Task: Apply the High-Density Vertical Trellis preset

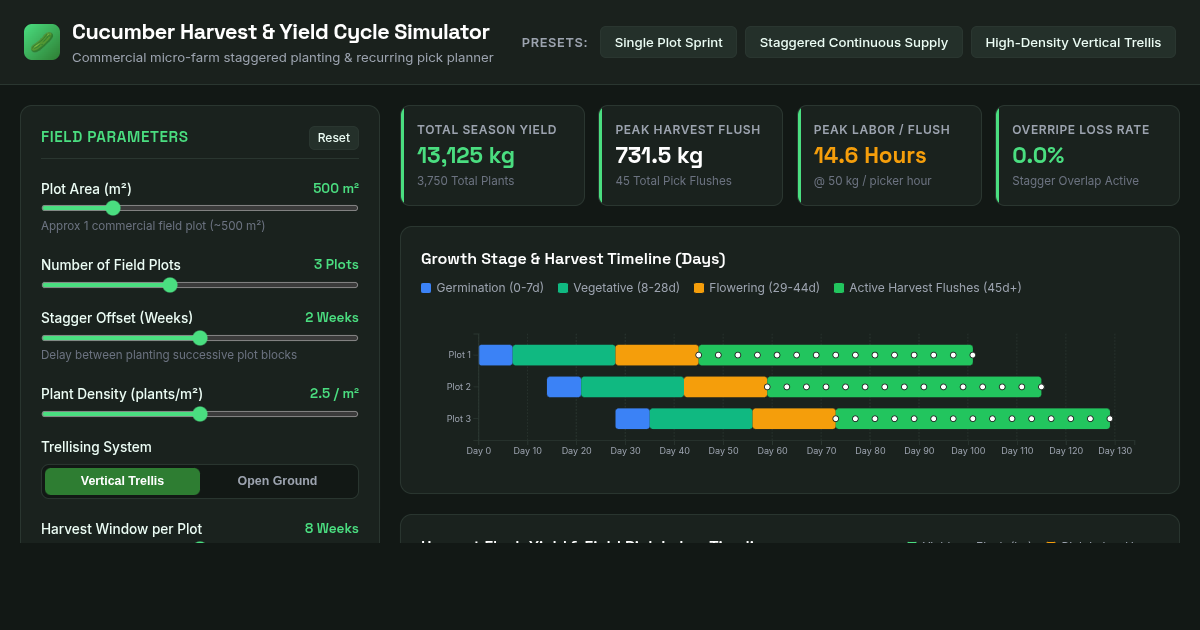Action: coord(1073,42)
